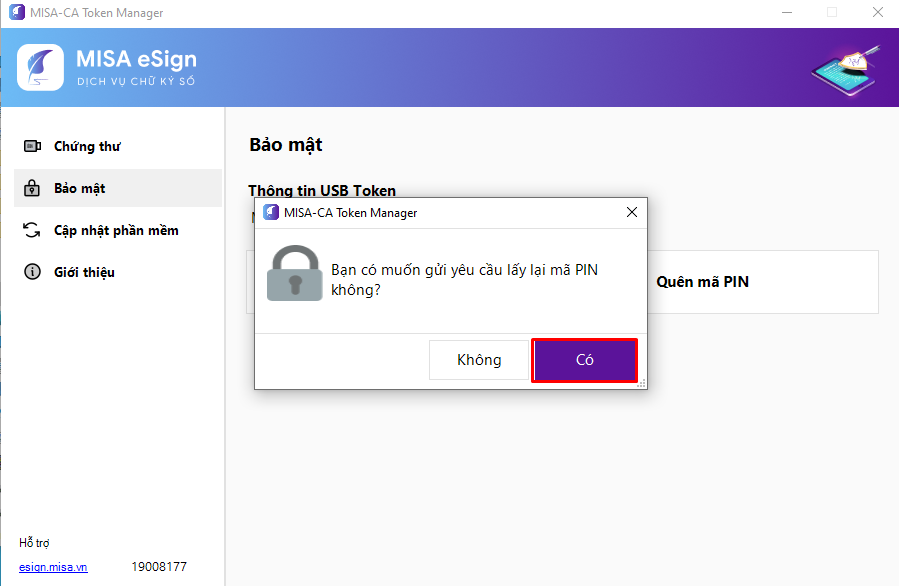Image resolution: width=899 pixels, height=586 pixels.
Task: Confirm with the Có button
Action: tap(584, 360)
